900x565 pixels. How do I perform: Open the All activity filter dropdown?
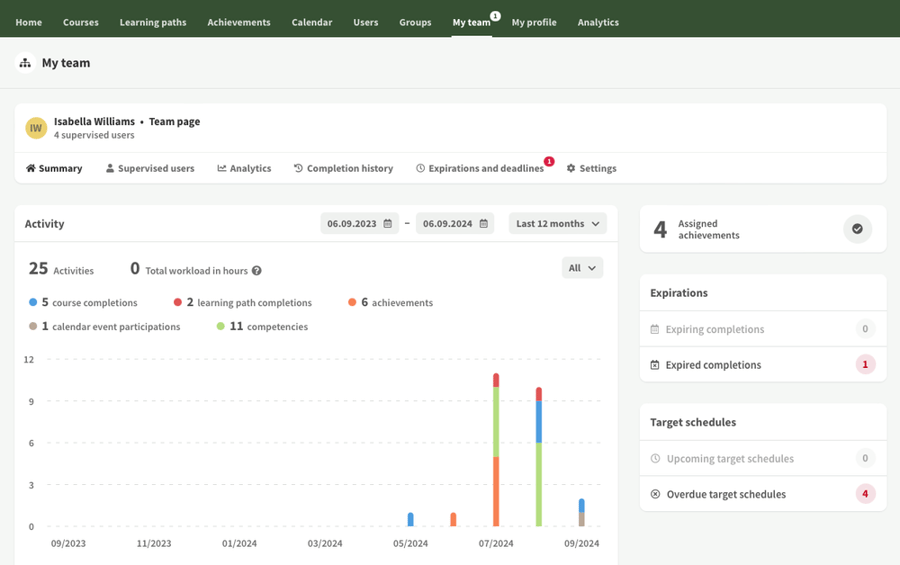point(582,268)
